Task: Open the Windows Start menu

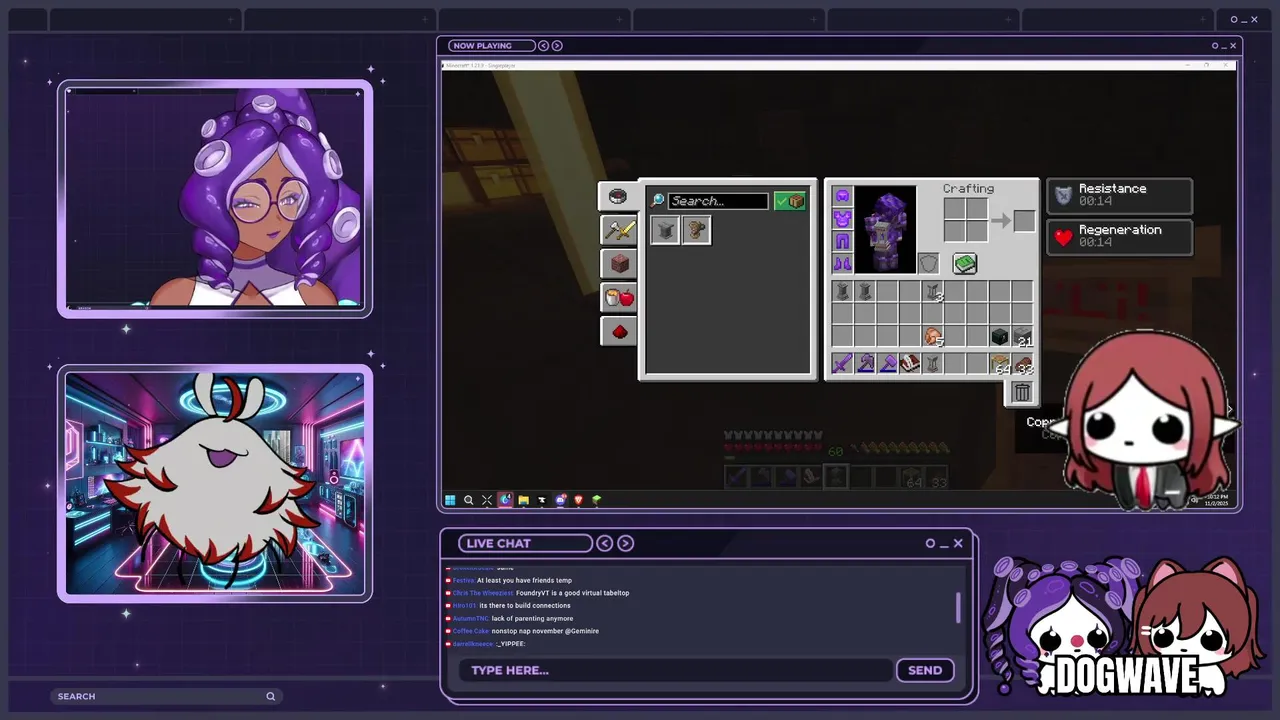Action: tap(450, 500)
